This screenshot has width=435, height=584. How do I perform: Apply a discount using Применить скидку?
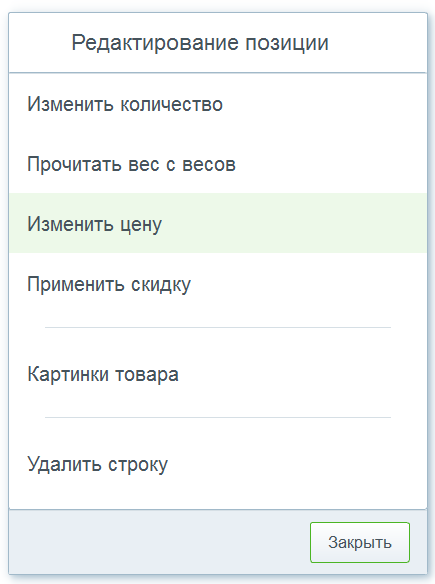coord(218,284)
